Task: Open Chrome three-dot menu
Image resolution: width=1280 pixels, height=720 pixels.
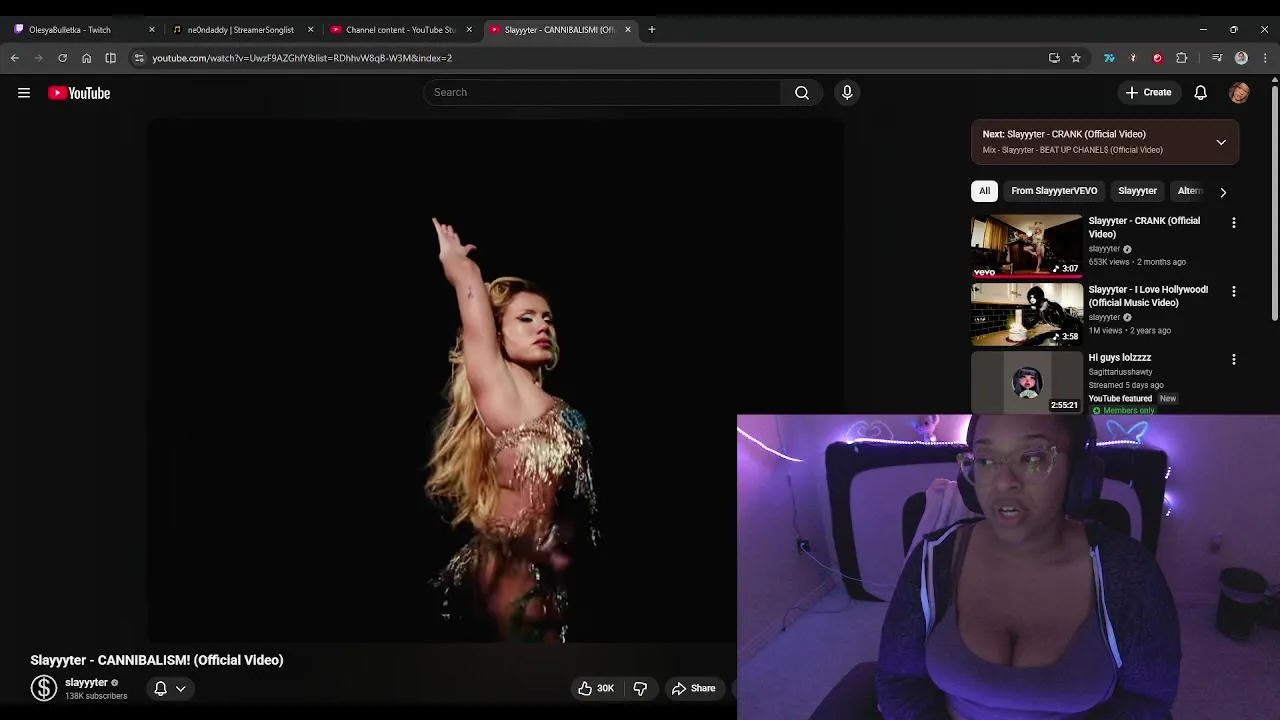Action: click(x=1265, y=58)
